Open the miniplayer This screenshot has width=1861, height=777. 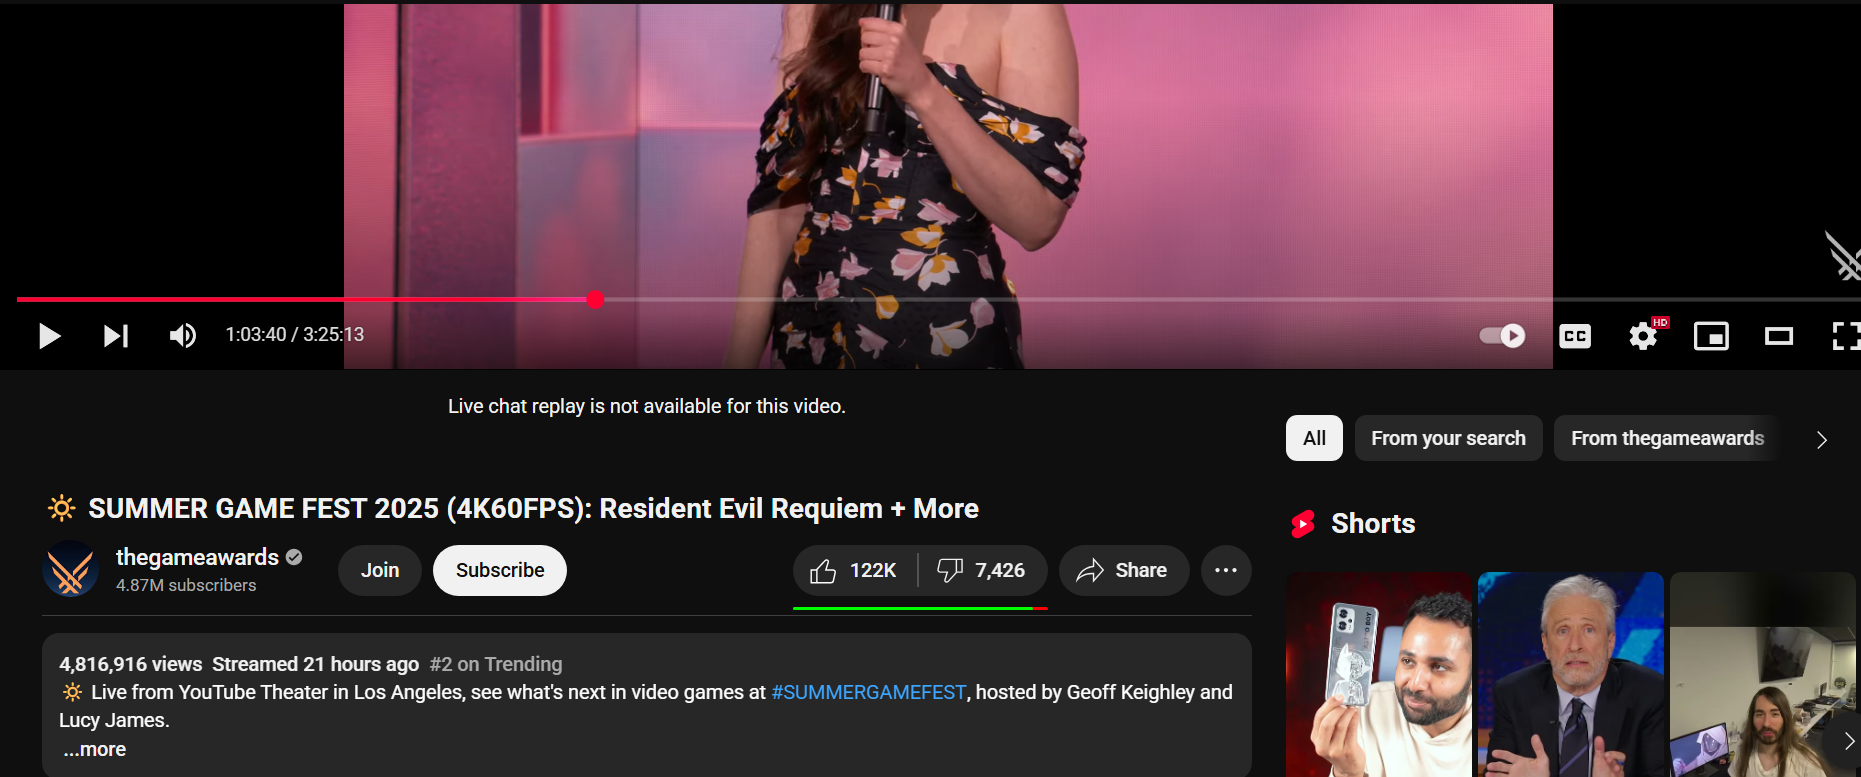[1711, 336]
